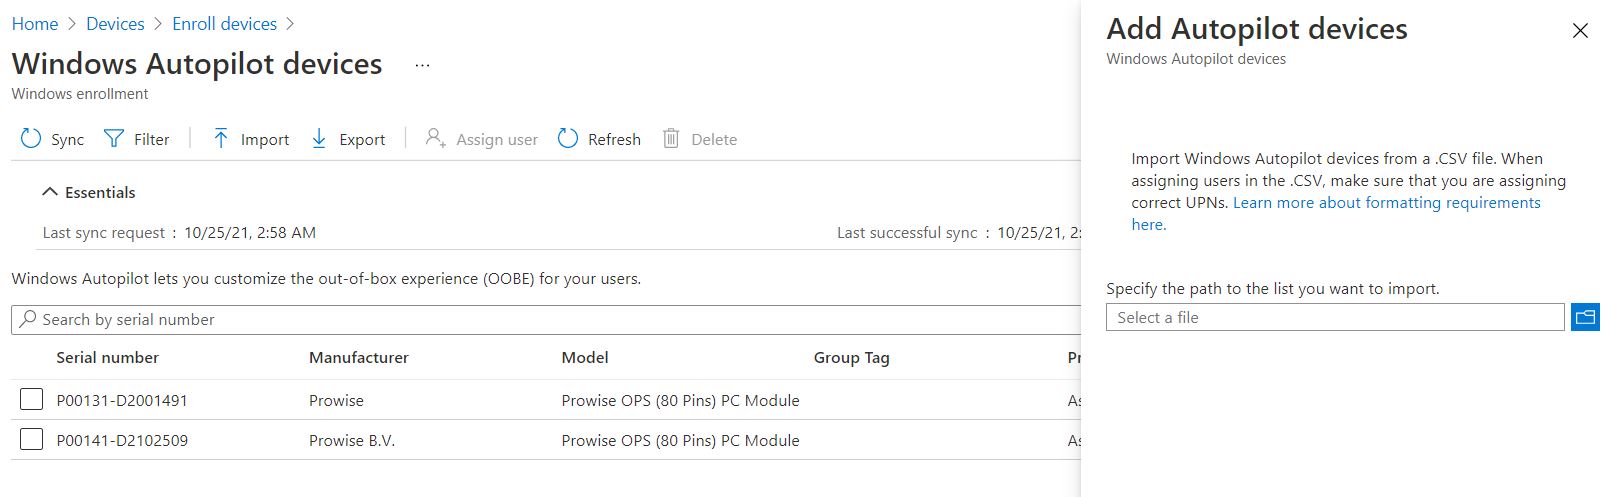Click the Import upload arrow icon
Screen dimensions: 1615x497
221,139
